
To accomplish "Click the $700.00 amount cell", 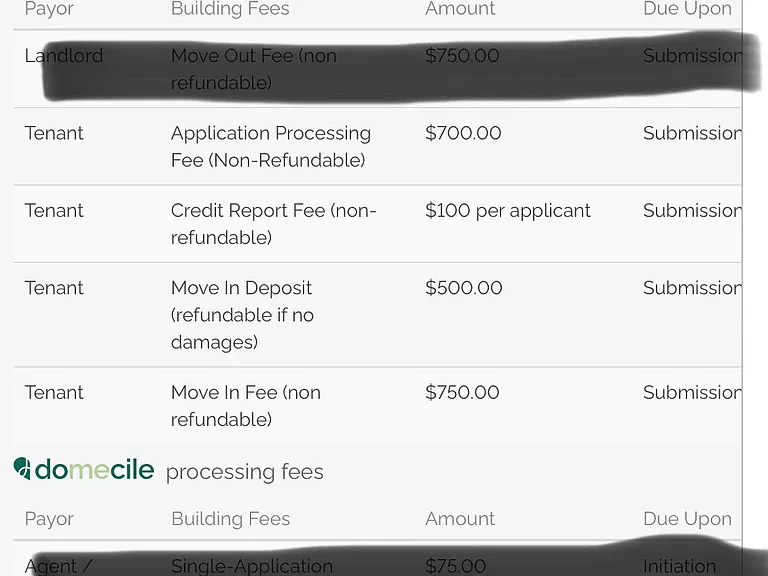I will click(463, 133).
